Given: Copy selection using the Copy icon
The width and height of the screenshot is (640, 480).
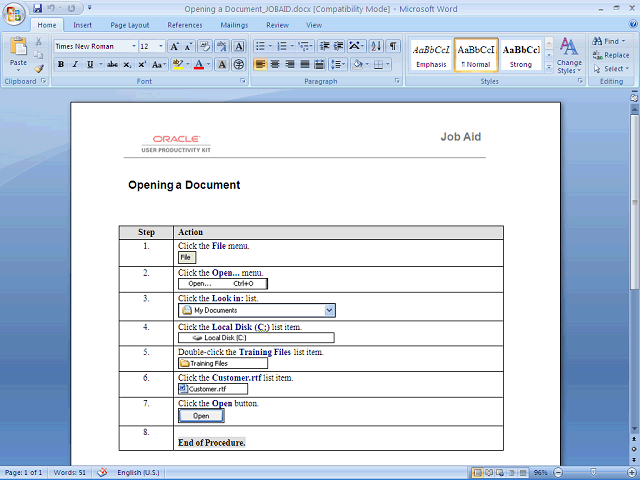Looking at the screenshot, I should [39, 55].
